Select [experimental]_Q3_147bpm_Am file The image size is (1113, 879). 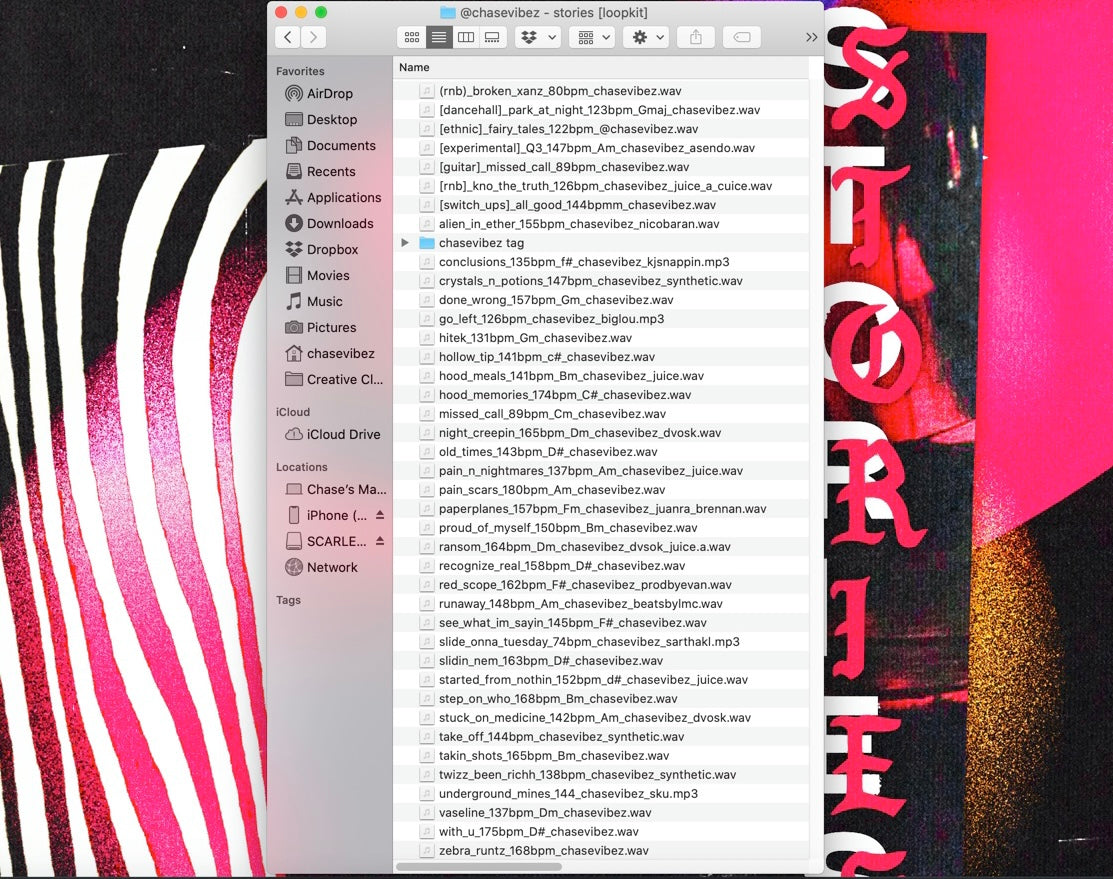coord(601,148)
